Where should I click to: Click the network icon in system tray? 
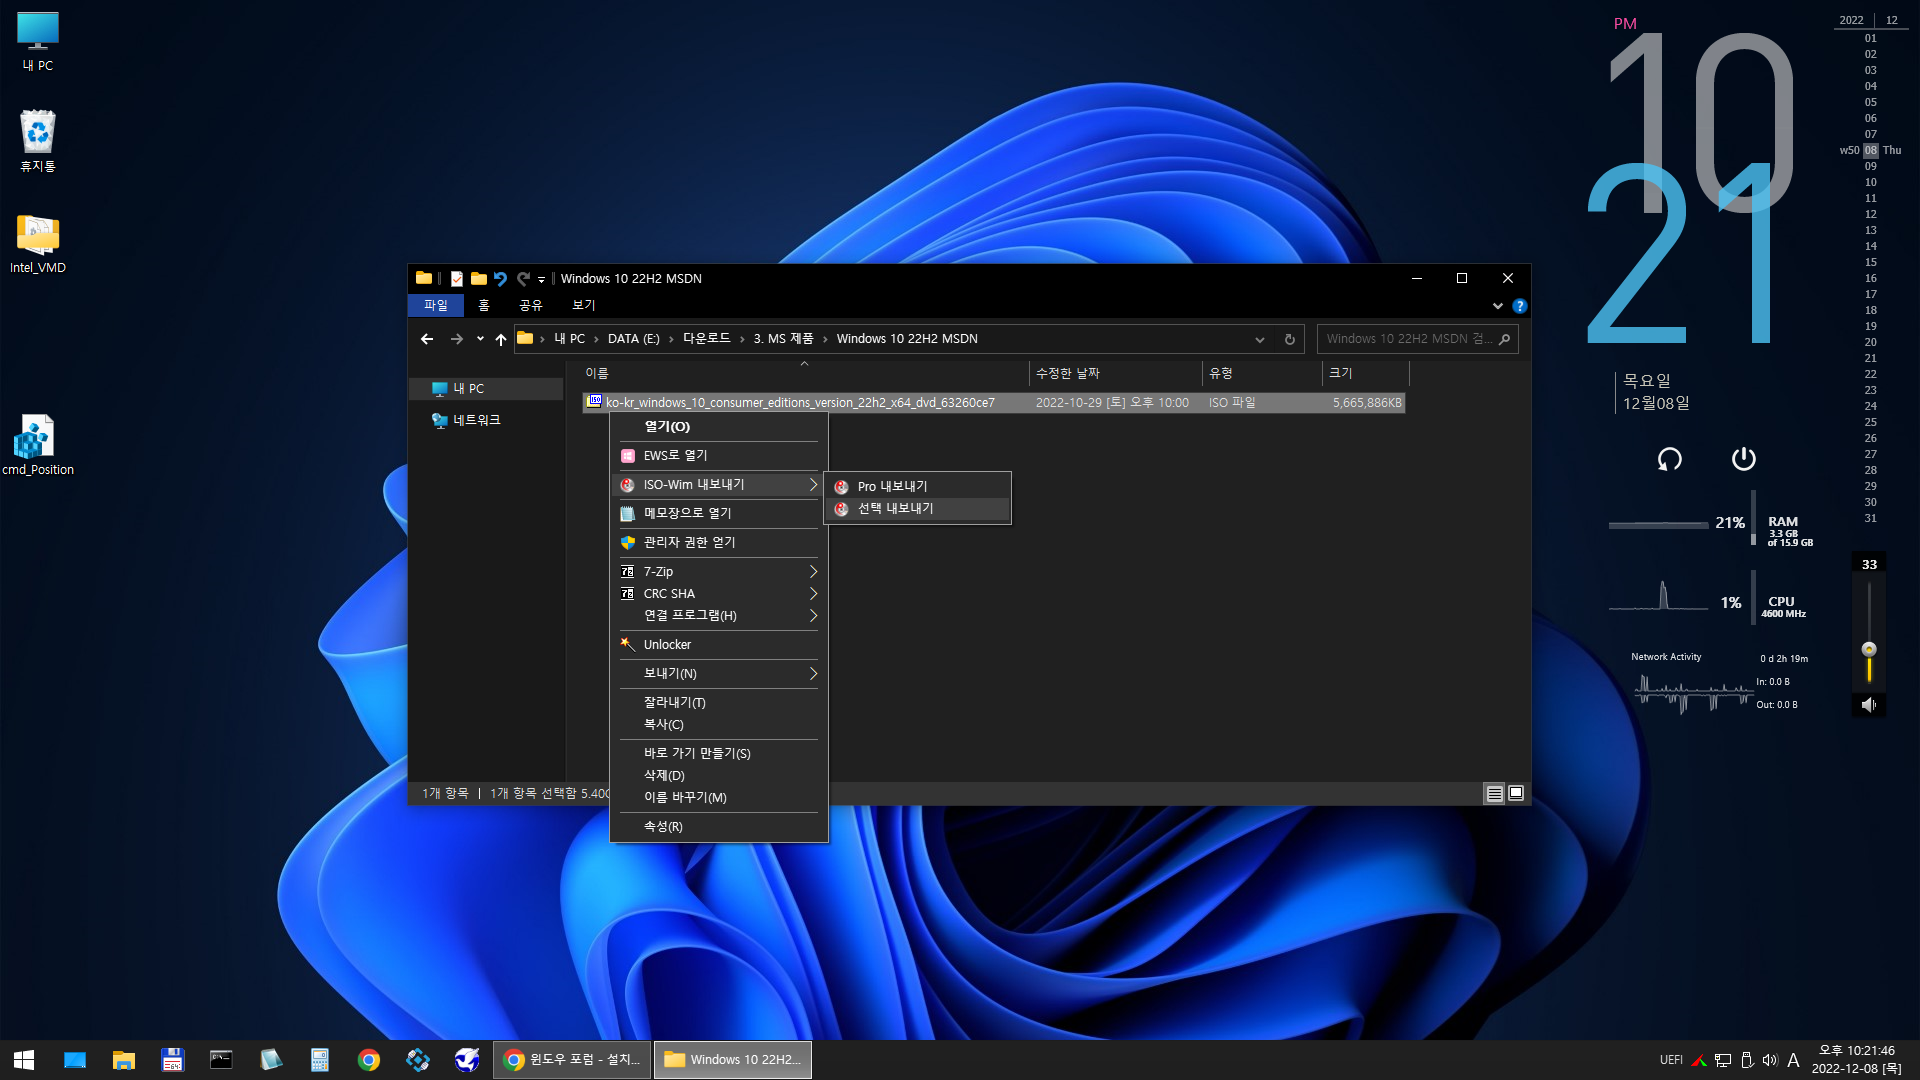[1723, 1060]
